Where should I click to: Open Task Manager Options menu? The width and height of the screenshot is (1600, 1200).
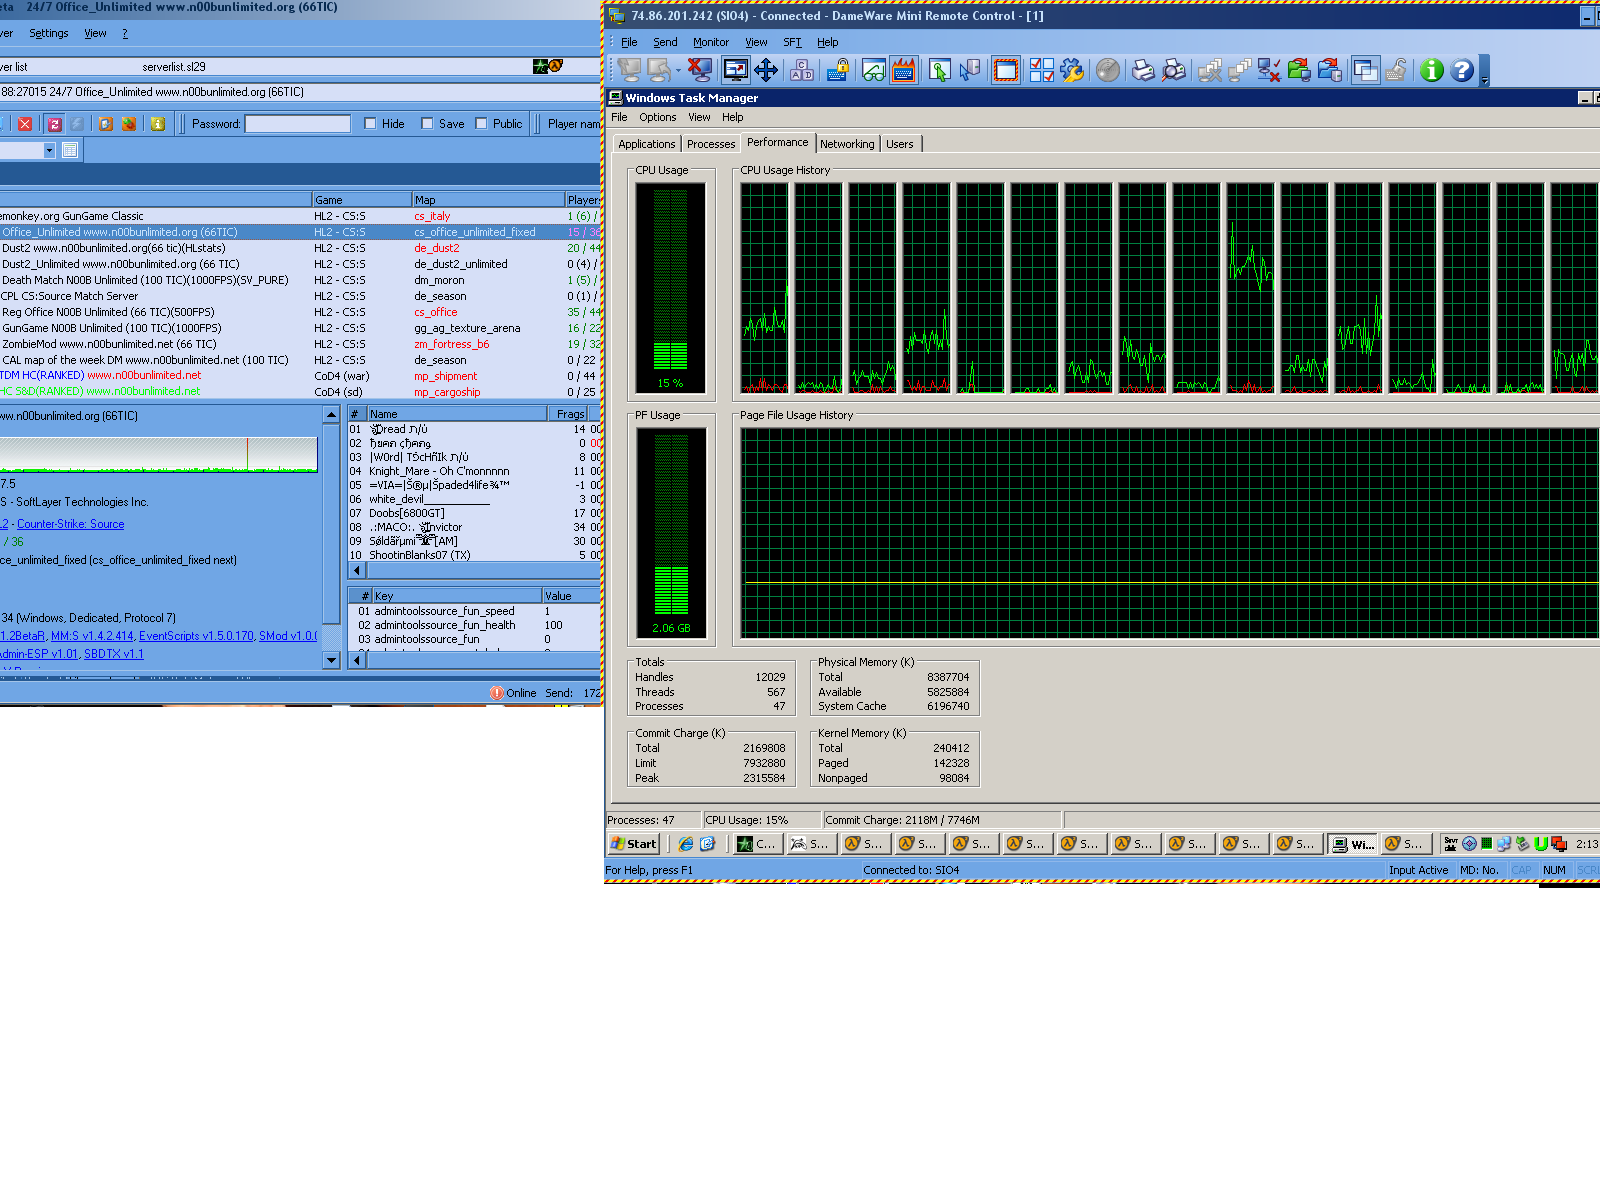[x=658, y=117]
